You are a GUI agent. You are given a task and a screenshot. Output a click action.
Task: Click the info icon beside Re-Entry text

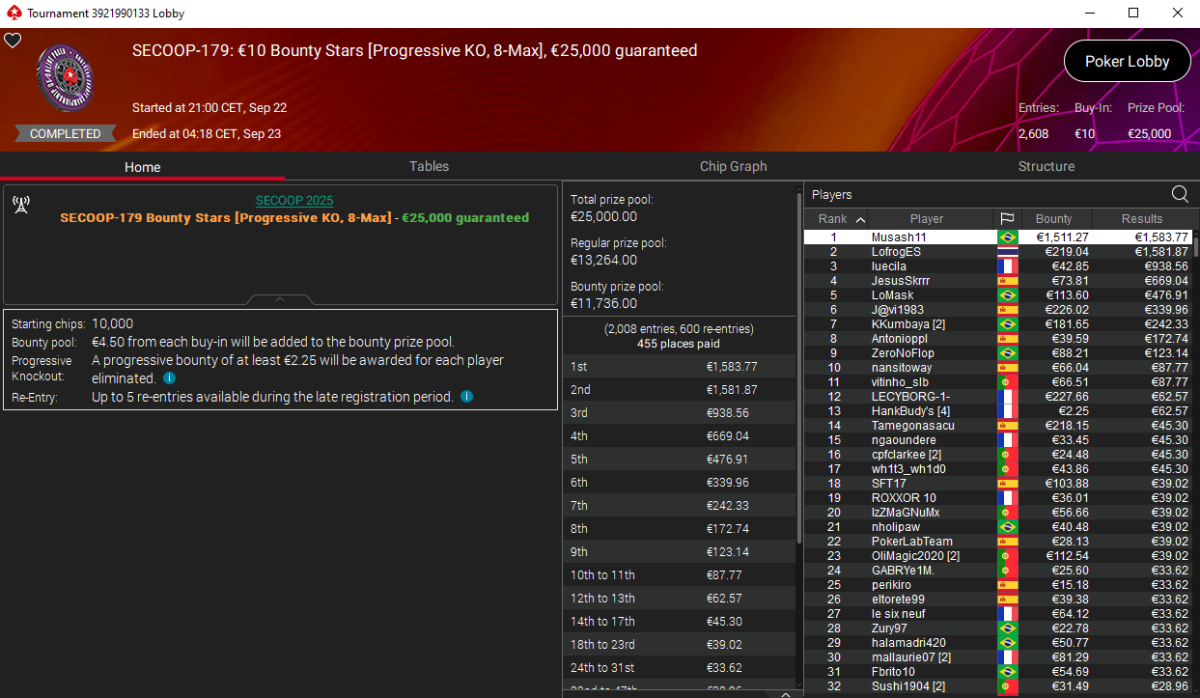466,396
